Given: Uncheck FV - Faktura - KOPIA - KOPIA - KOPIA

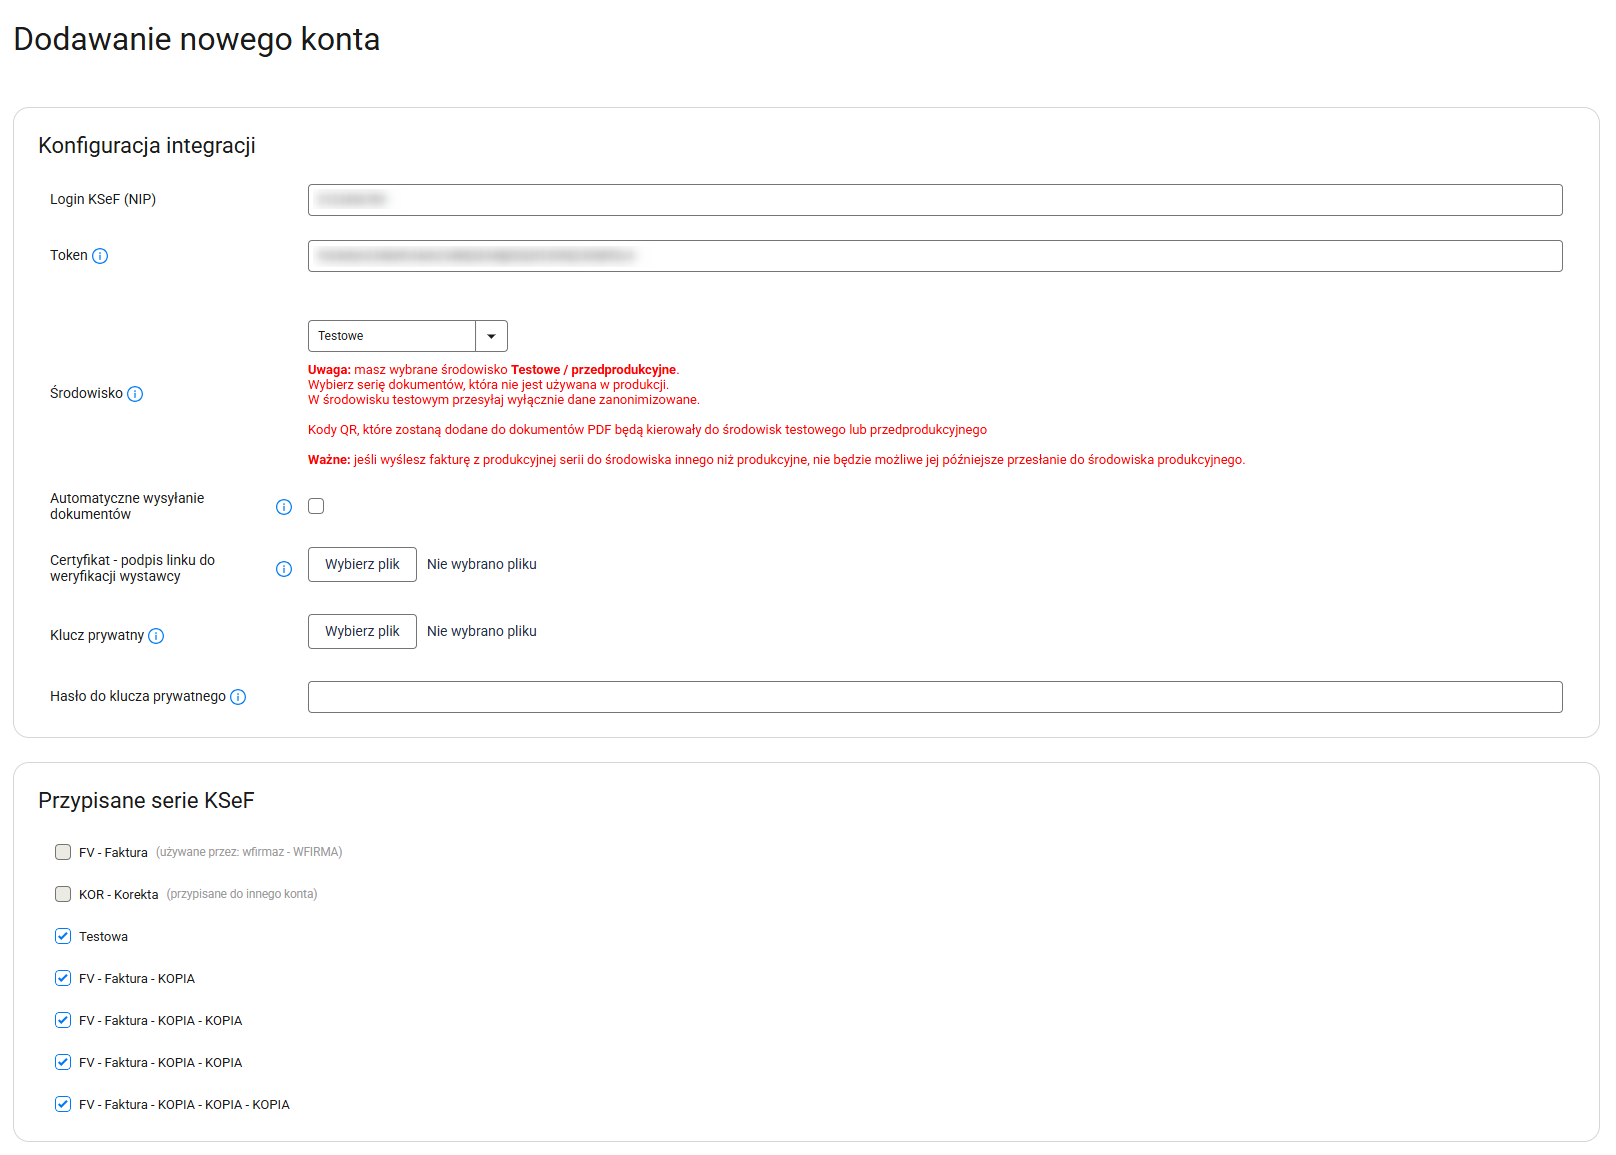Looking at the screenshot, I should point(63,1104).
